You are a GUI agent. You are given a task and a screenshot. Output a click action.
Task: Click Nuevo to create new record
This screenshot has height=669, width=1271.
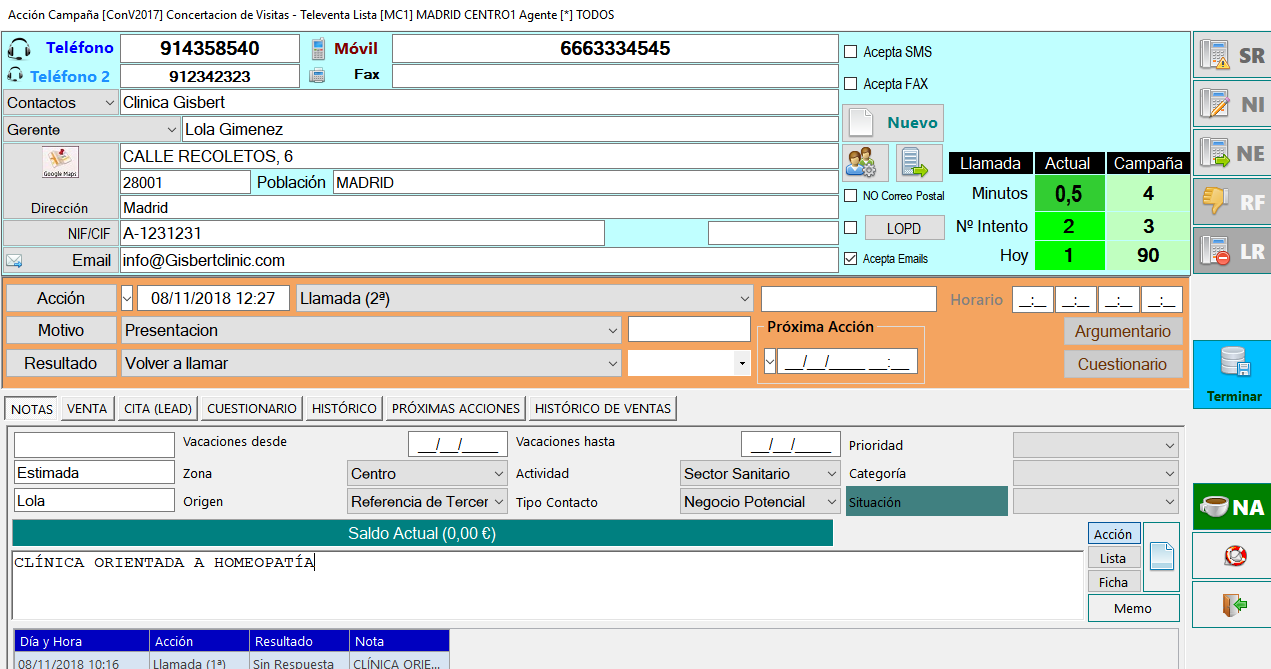tap(893, 123)
